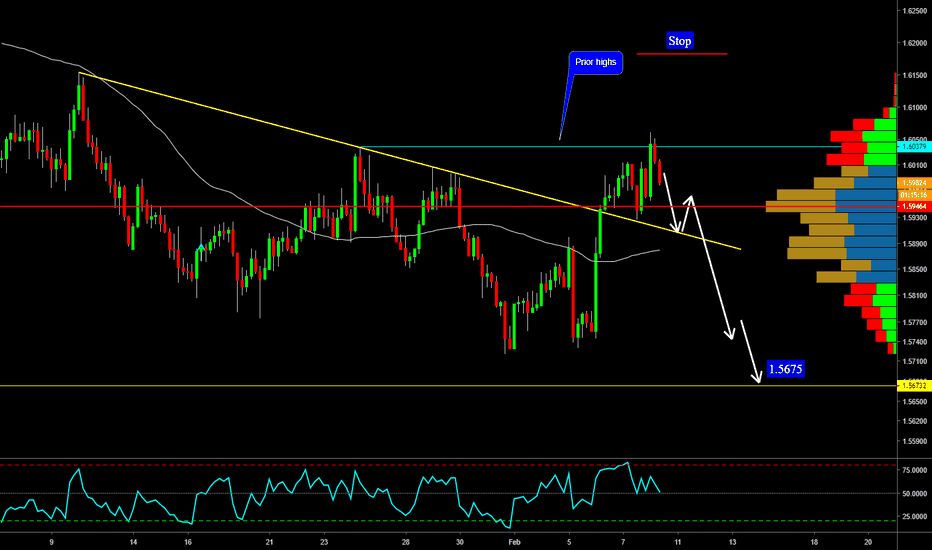Click the 50.0000 RSI scale label

915,494
